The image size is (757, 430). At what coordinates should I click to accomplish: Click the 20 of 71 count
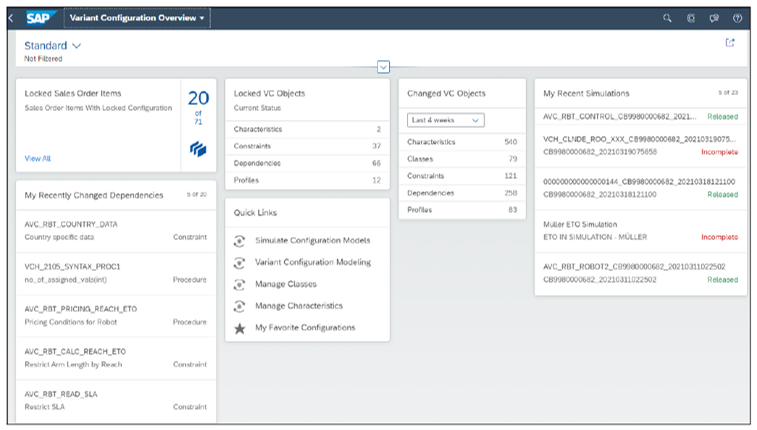coord(198,107)
